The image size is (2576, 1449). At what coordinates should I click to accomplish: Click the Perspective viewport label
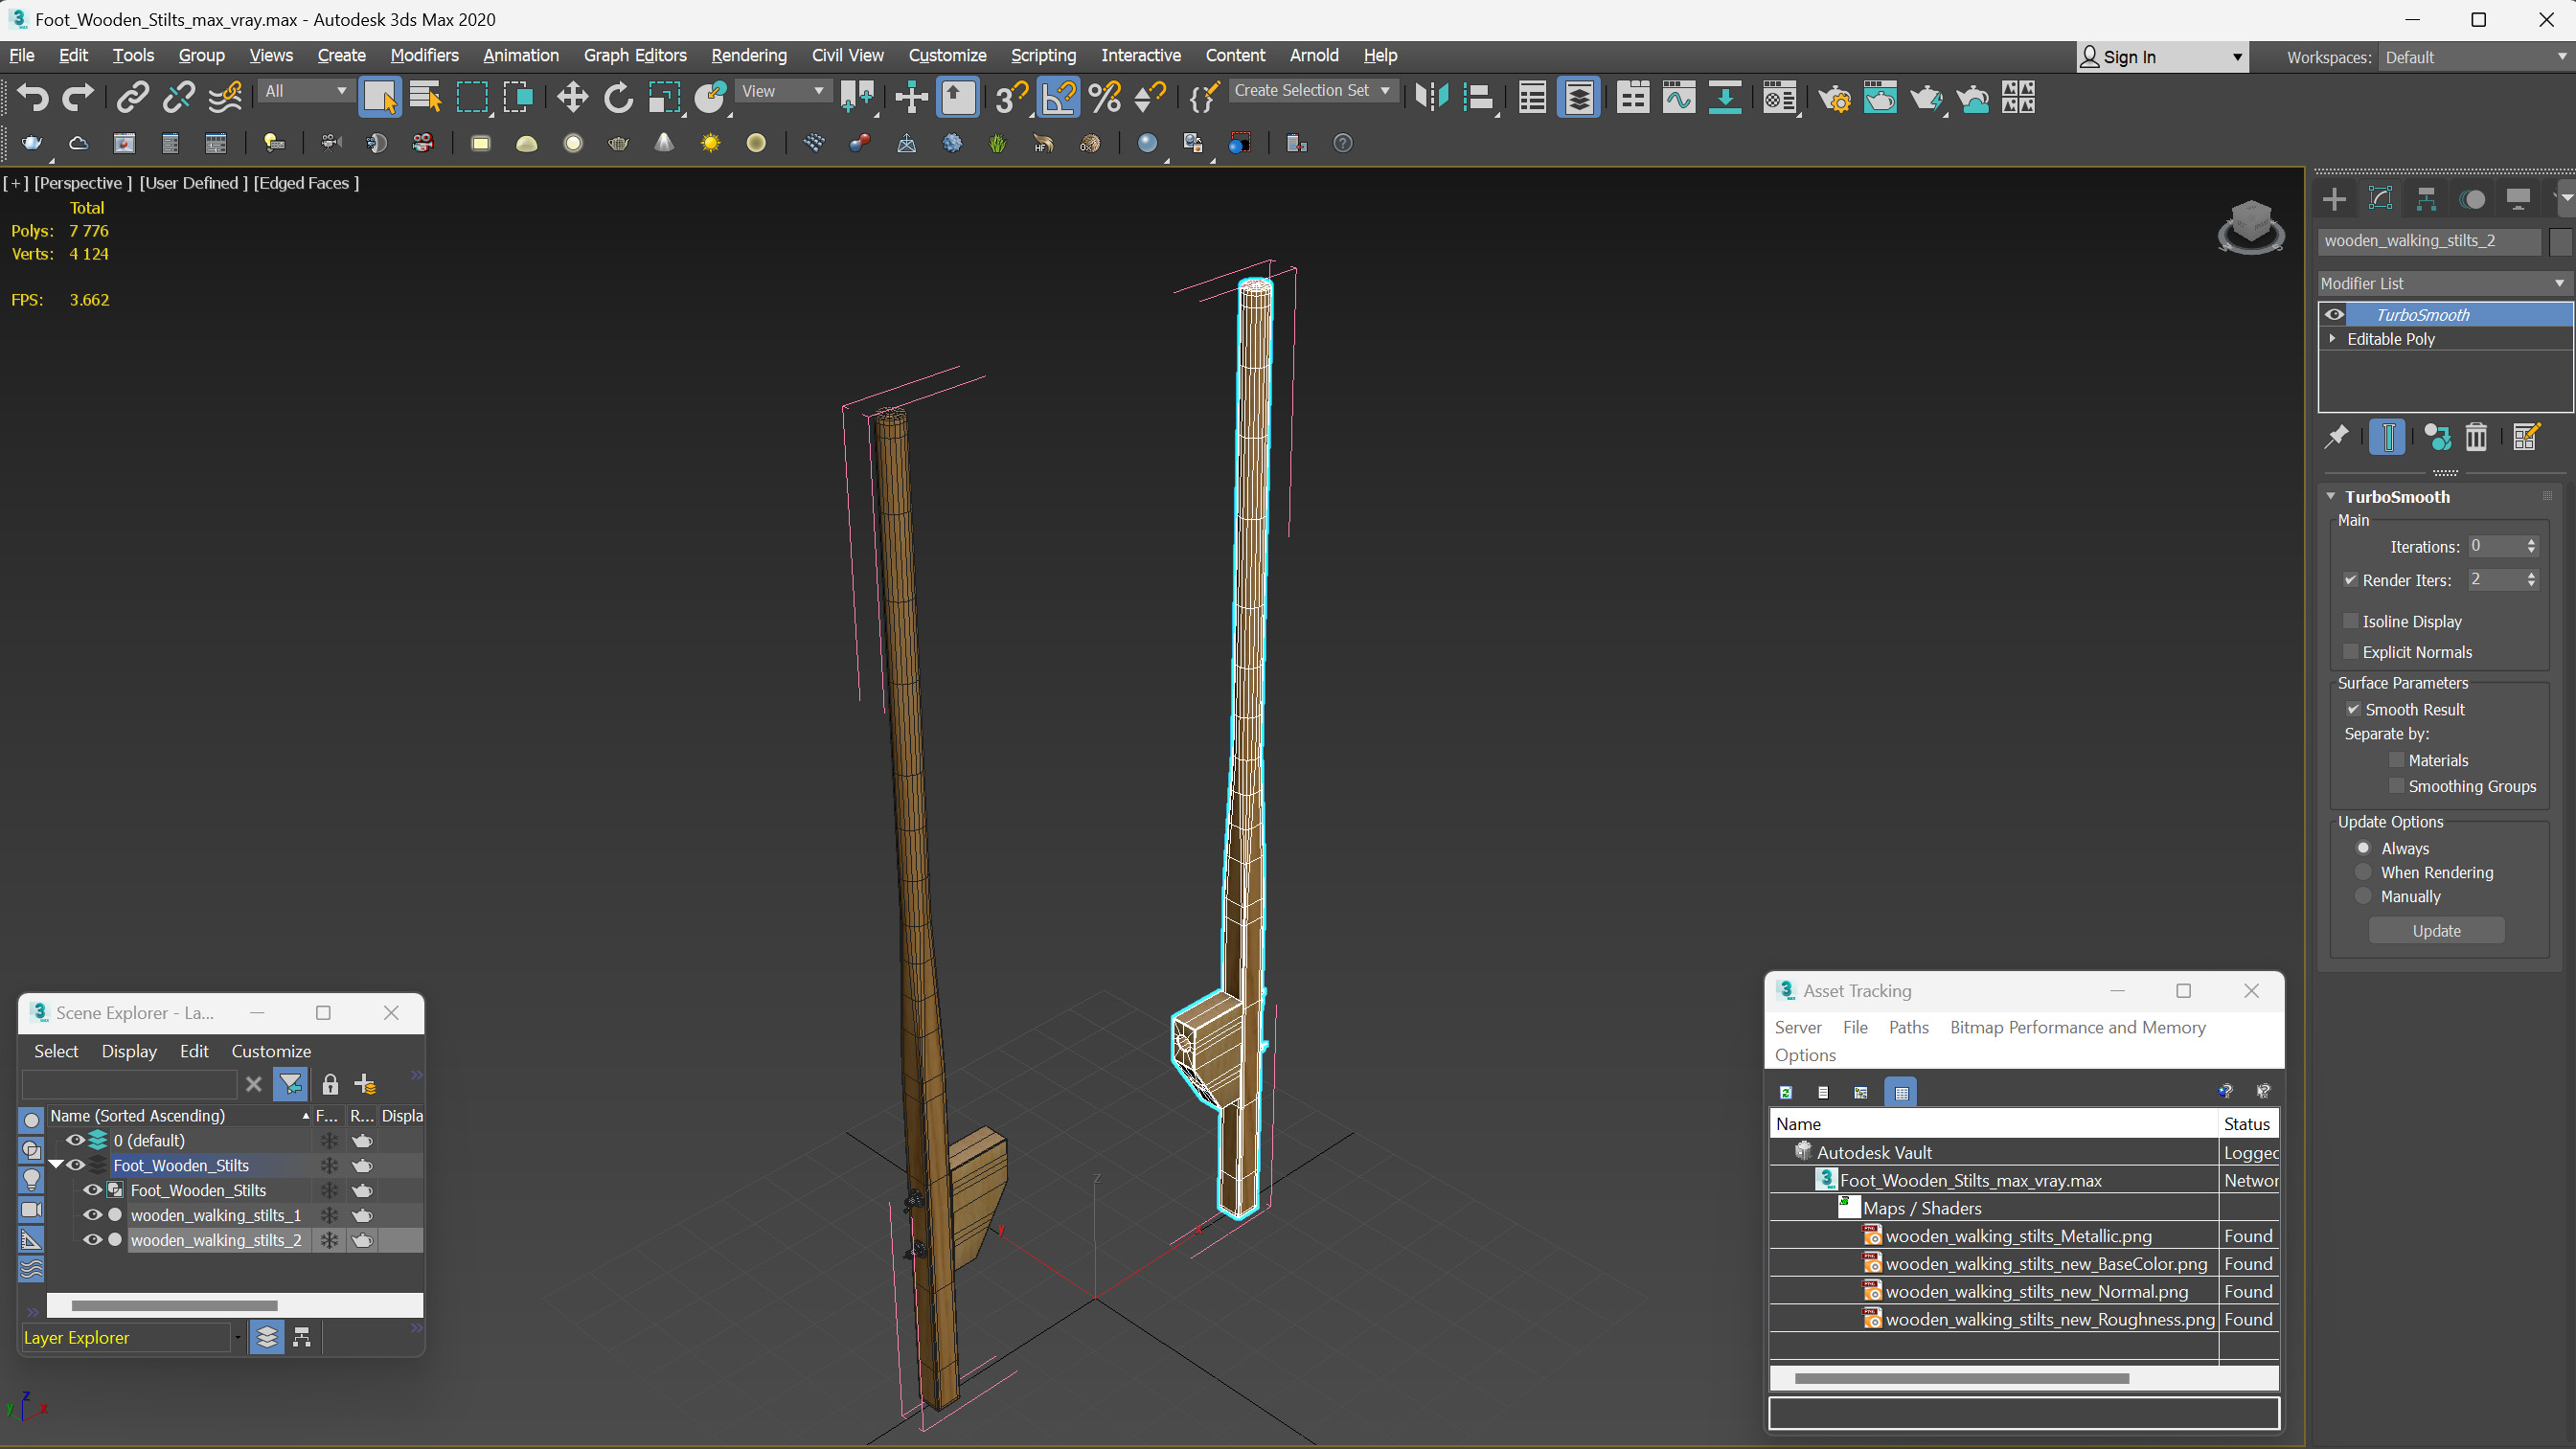coord(83,182)
